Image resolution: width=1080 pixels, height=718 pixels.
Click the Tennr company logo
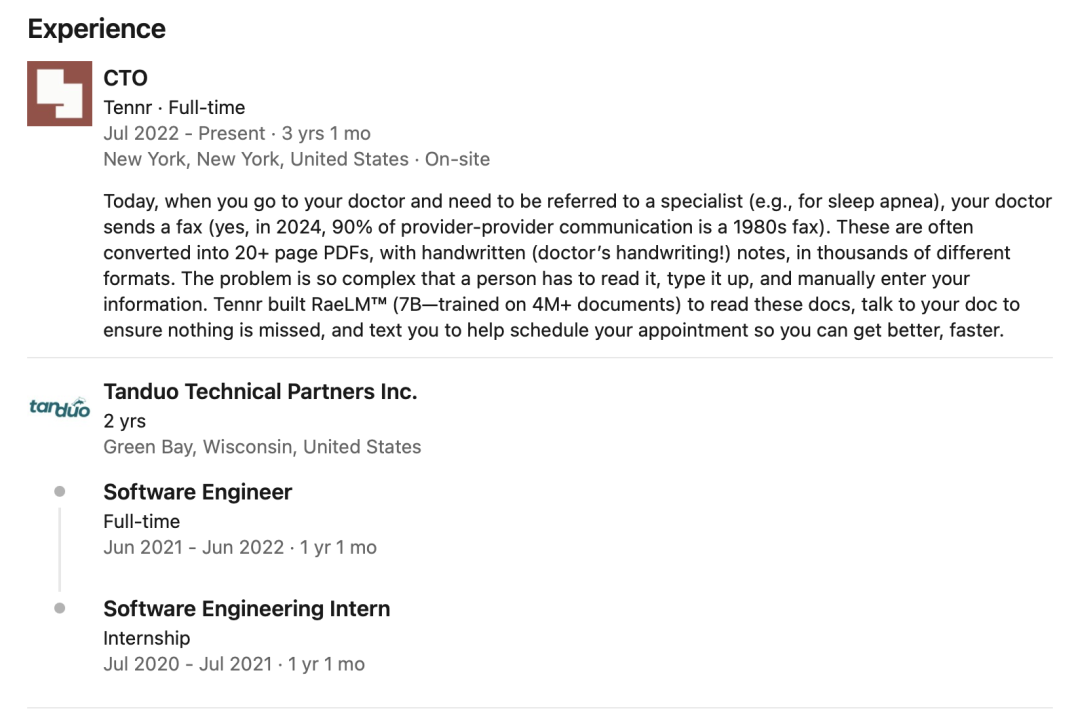59,94
